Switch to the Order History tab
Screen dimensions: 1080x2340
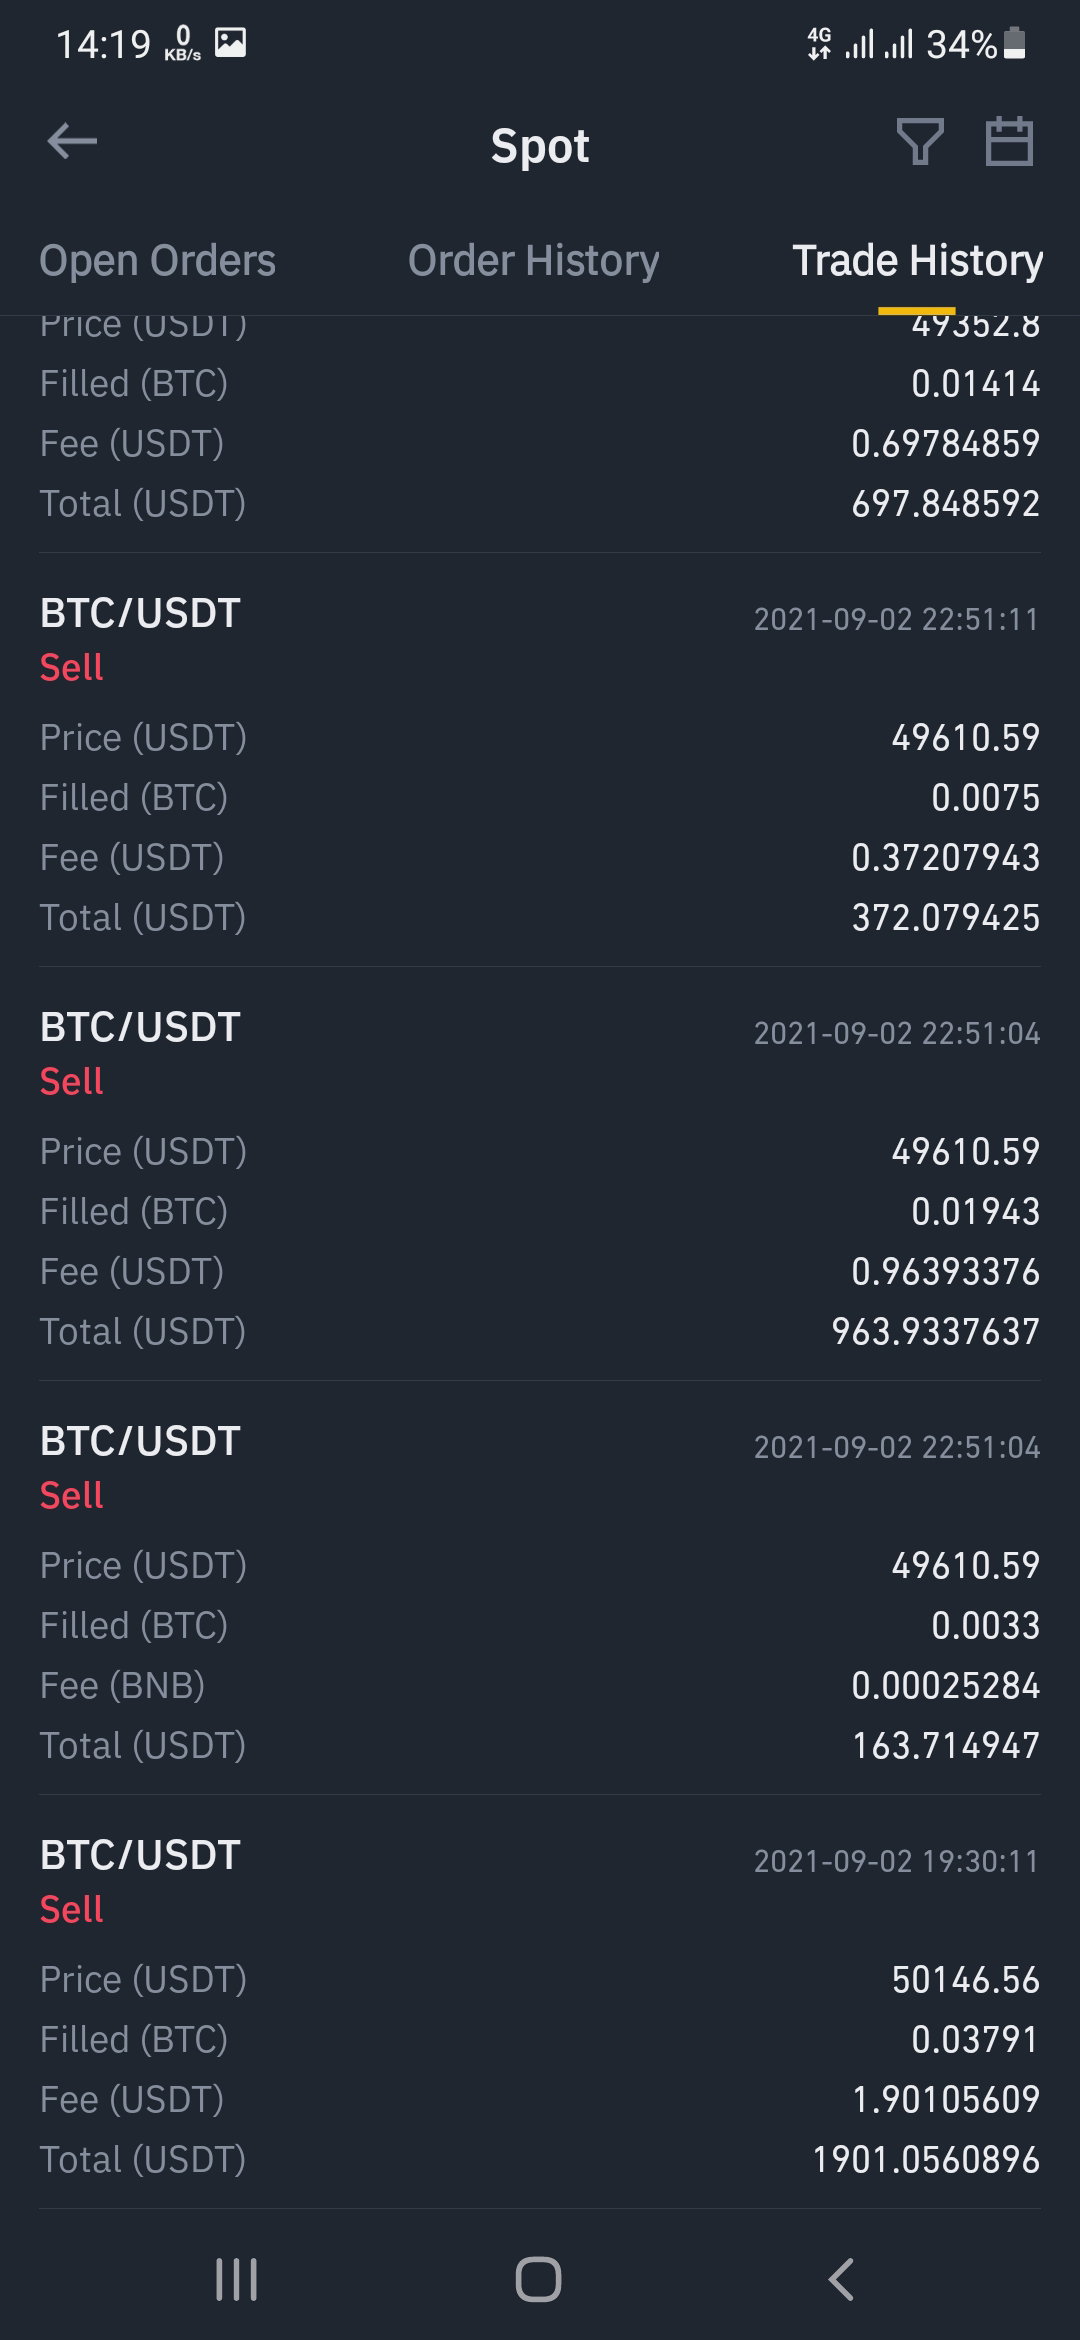click(x=533, y=260)
